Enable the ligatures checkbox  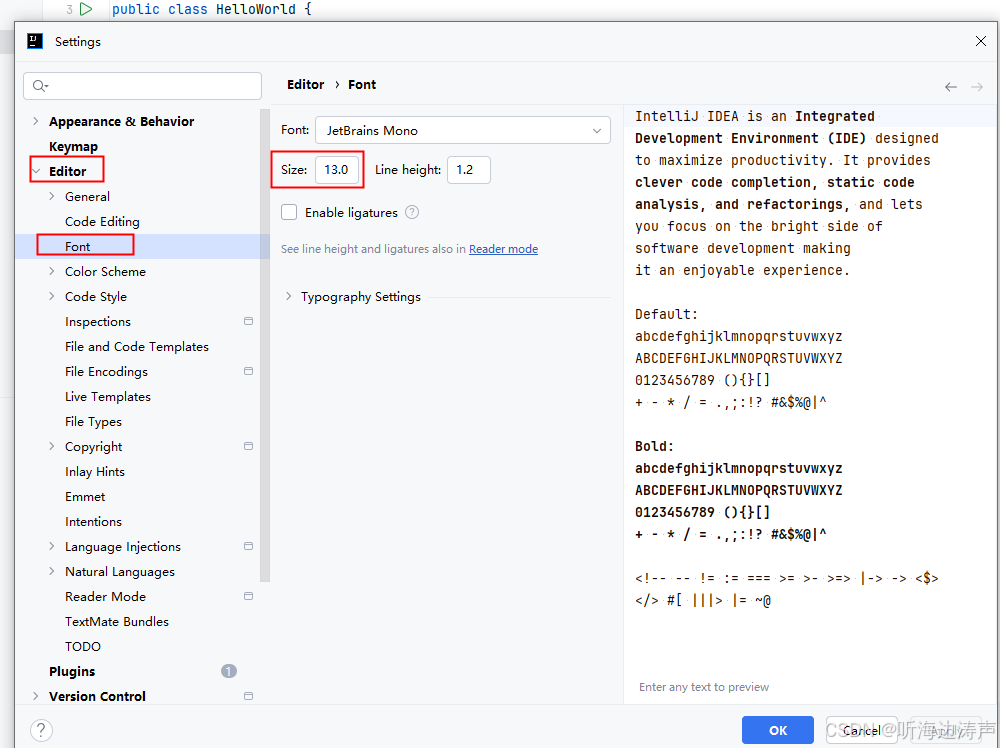coord(289,212)
